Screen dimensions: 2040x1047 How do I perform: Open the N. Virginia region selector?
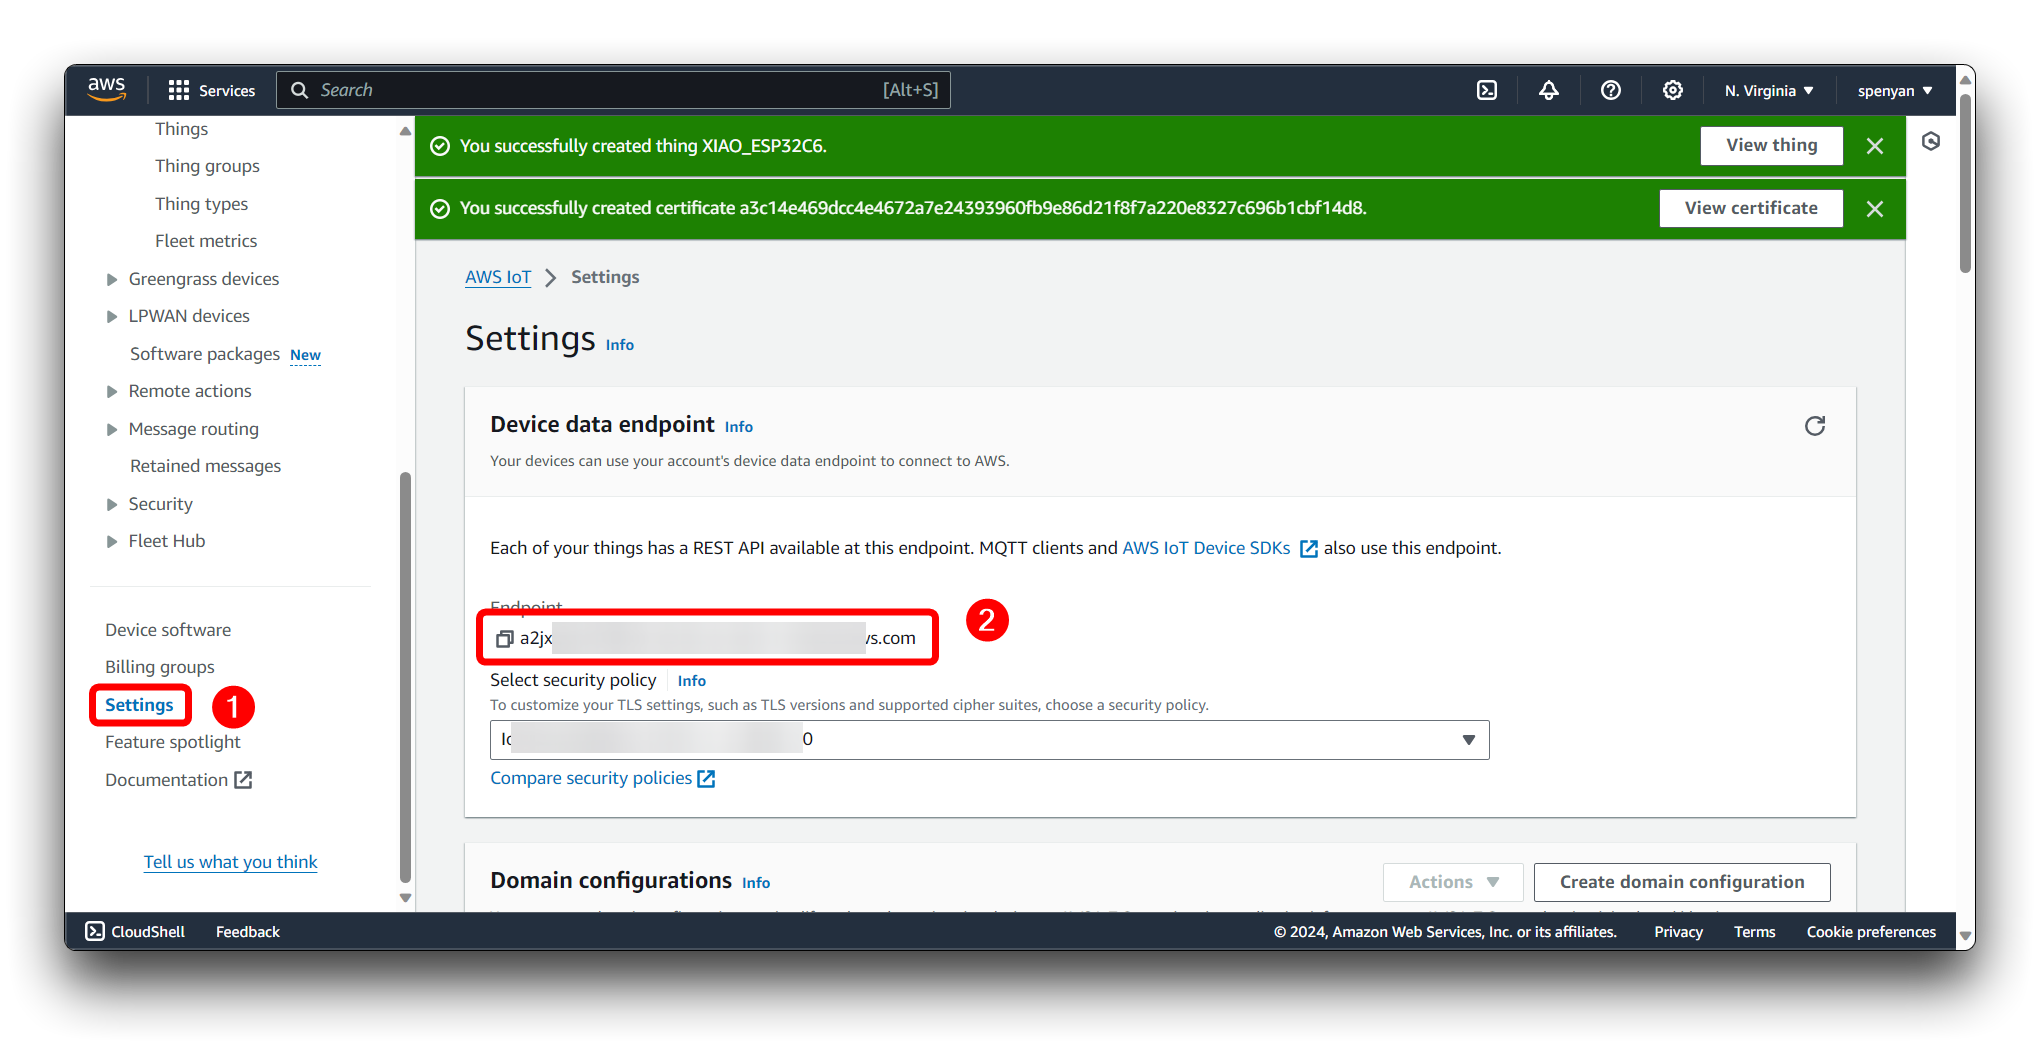(1768, 90)
